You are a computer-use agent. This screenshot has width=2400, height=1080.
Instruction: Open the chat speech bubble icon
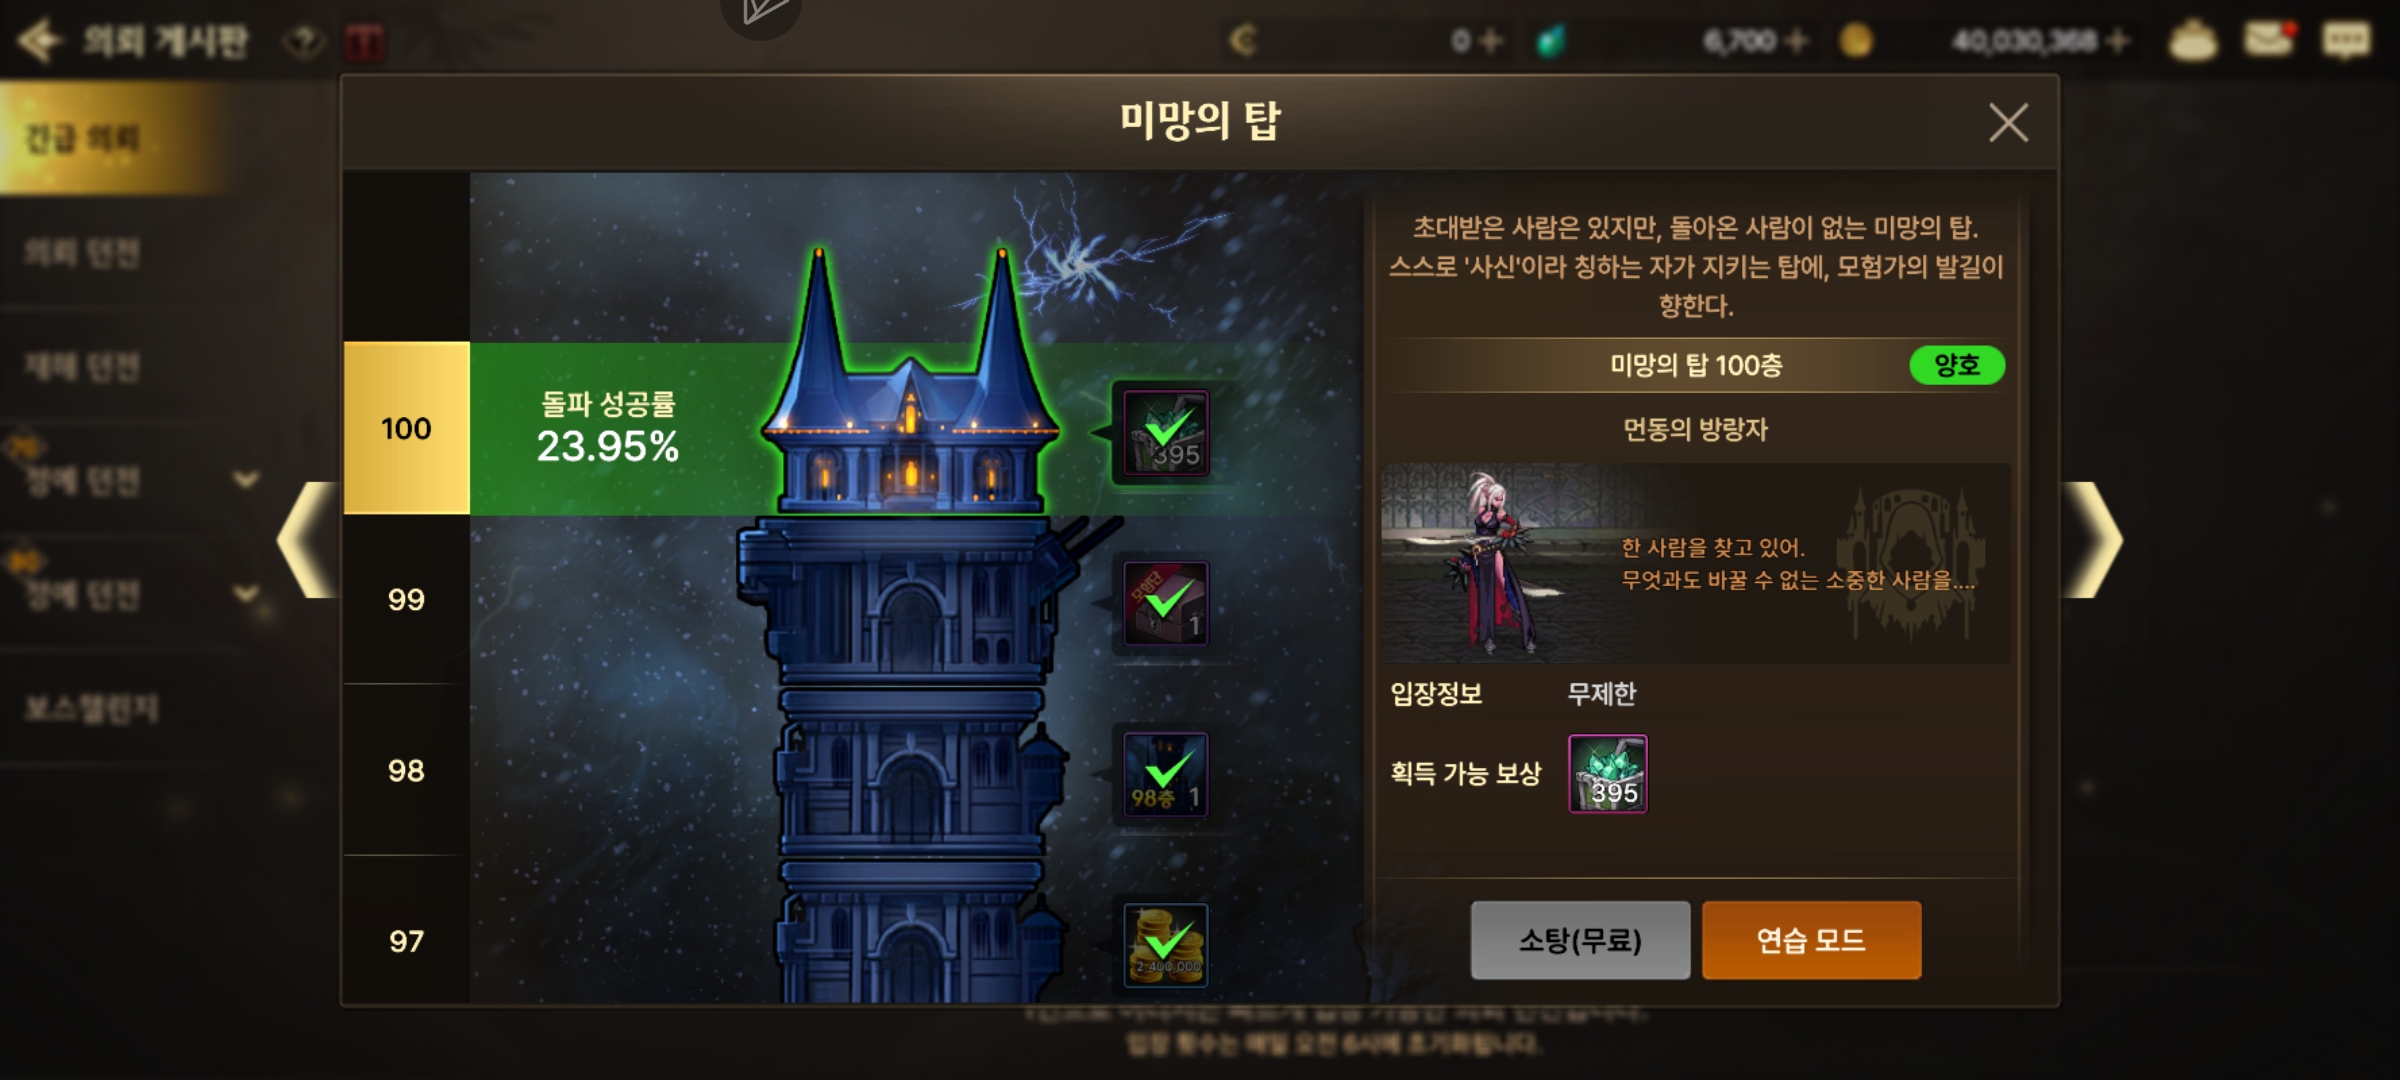coord(2346,40)
